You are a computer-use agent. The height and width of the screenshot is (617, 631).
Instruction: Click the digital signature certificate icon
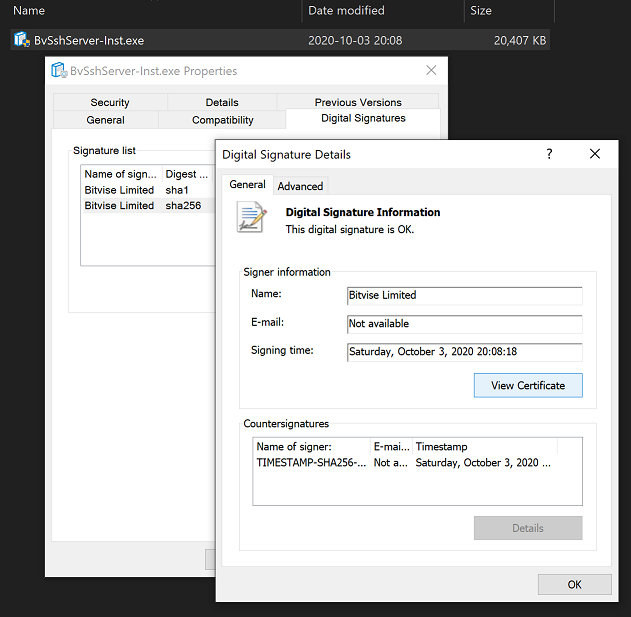coord(252,217)
